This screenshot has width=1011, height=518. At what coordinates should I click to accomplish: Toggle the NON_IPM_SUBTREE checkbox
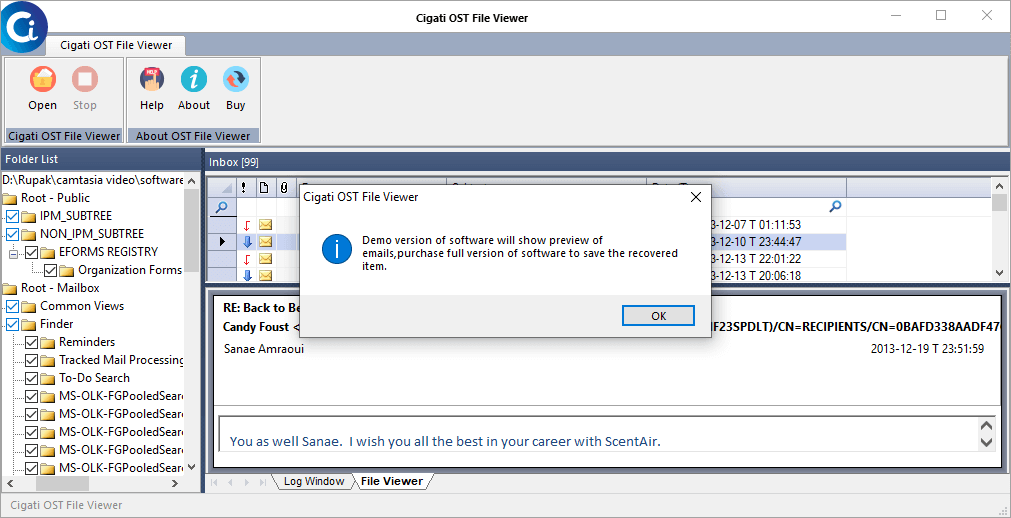pos(12,234)
